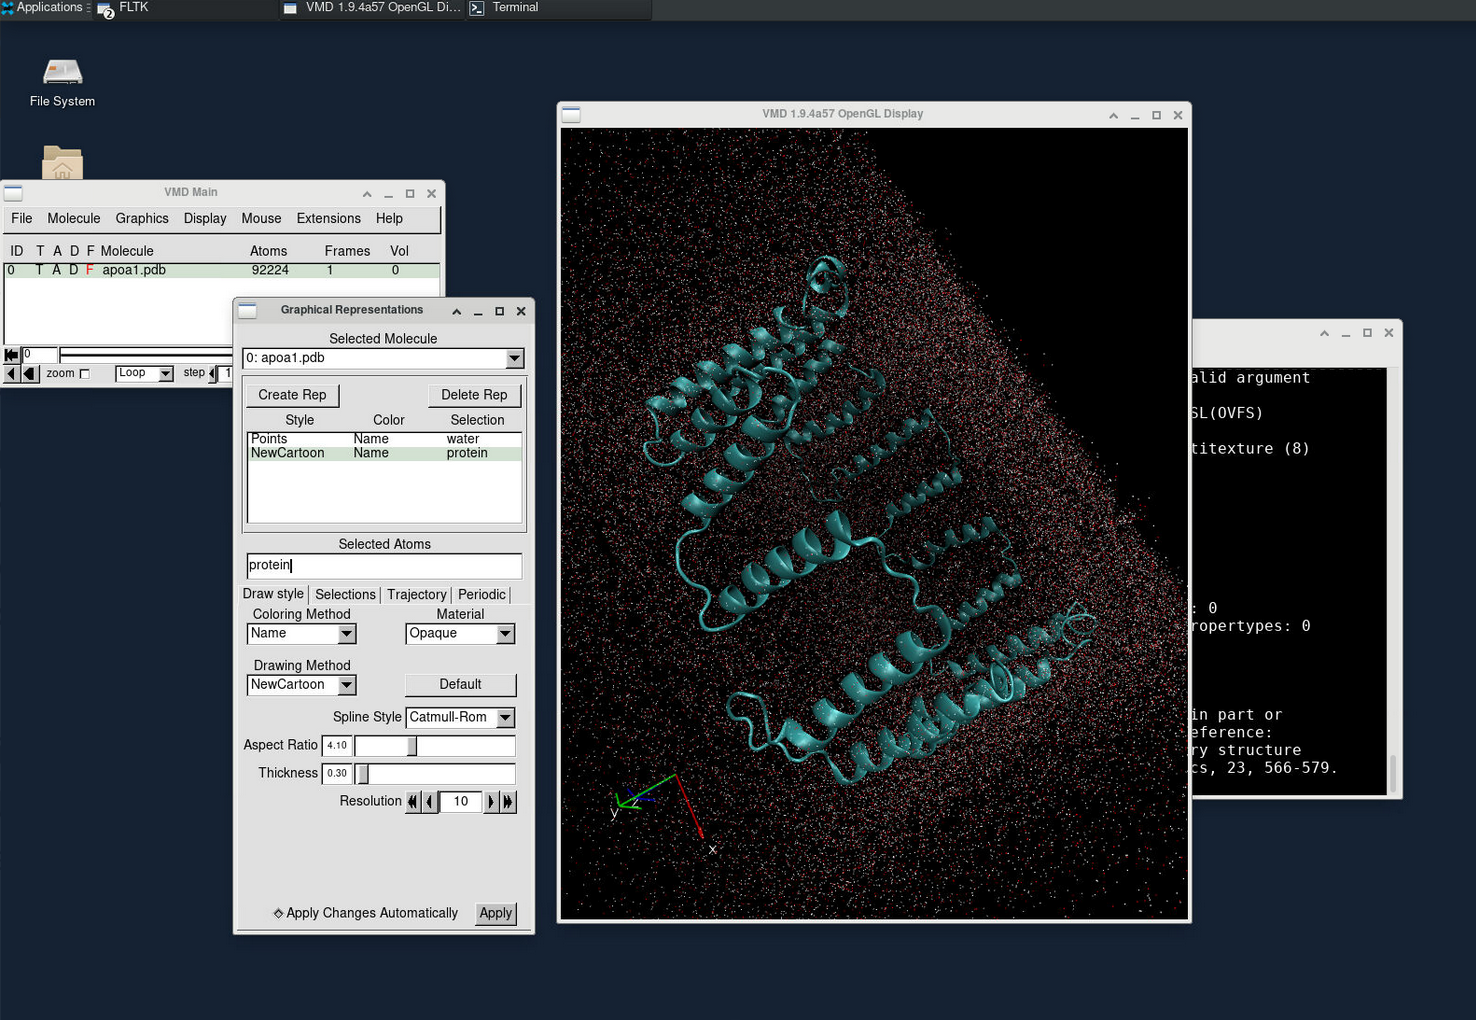Roll up the VMD Main window
The width and height of the screenshot is (1476, 1020).
(x=367, y=194)
